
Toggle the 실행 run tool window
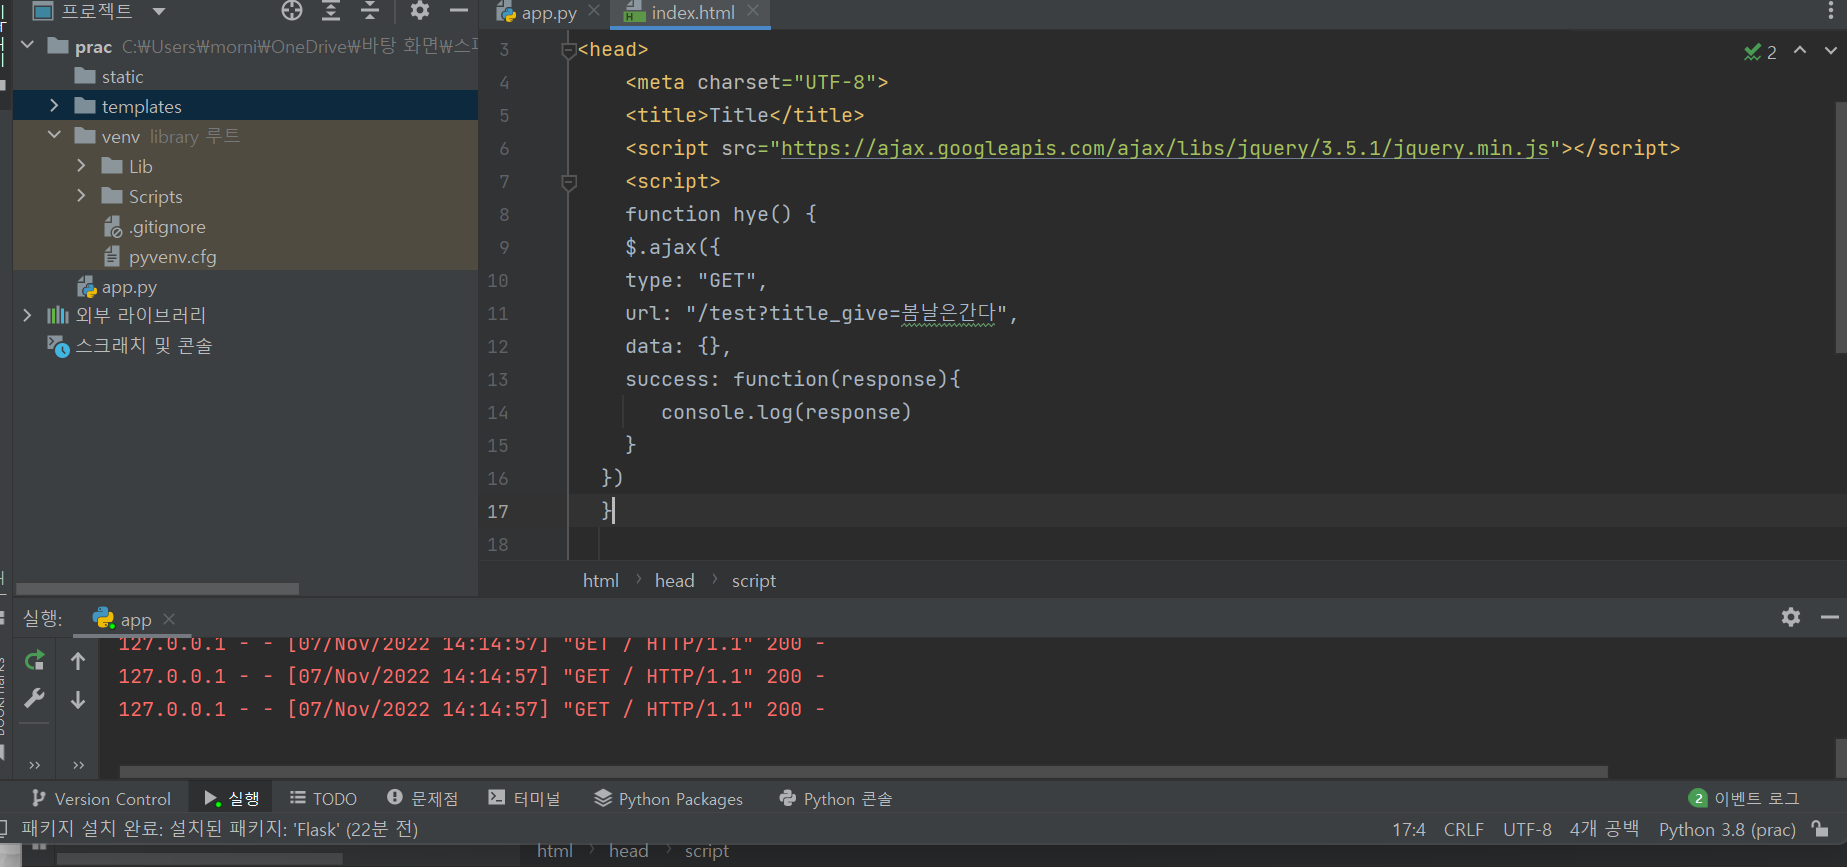click(x=232, y=799)
